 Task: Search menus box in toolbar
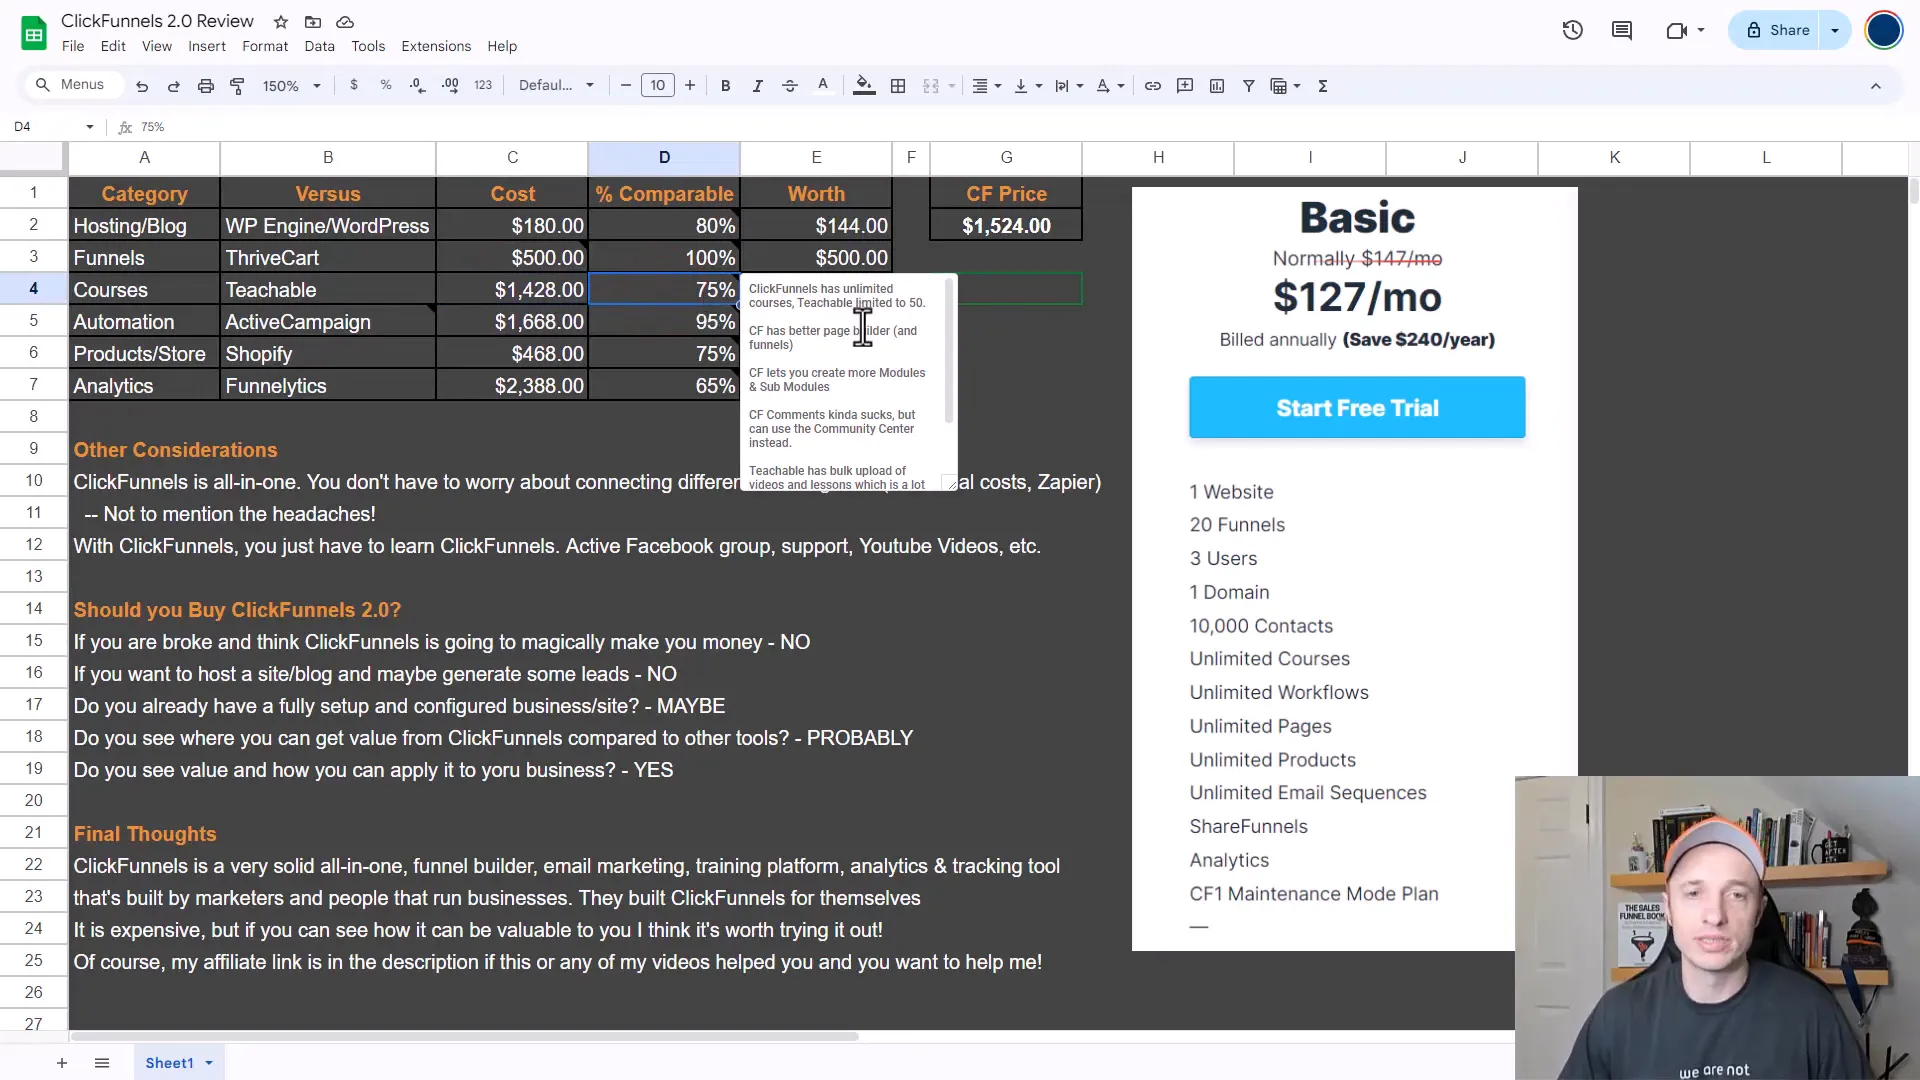[x=72, y=85]
